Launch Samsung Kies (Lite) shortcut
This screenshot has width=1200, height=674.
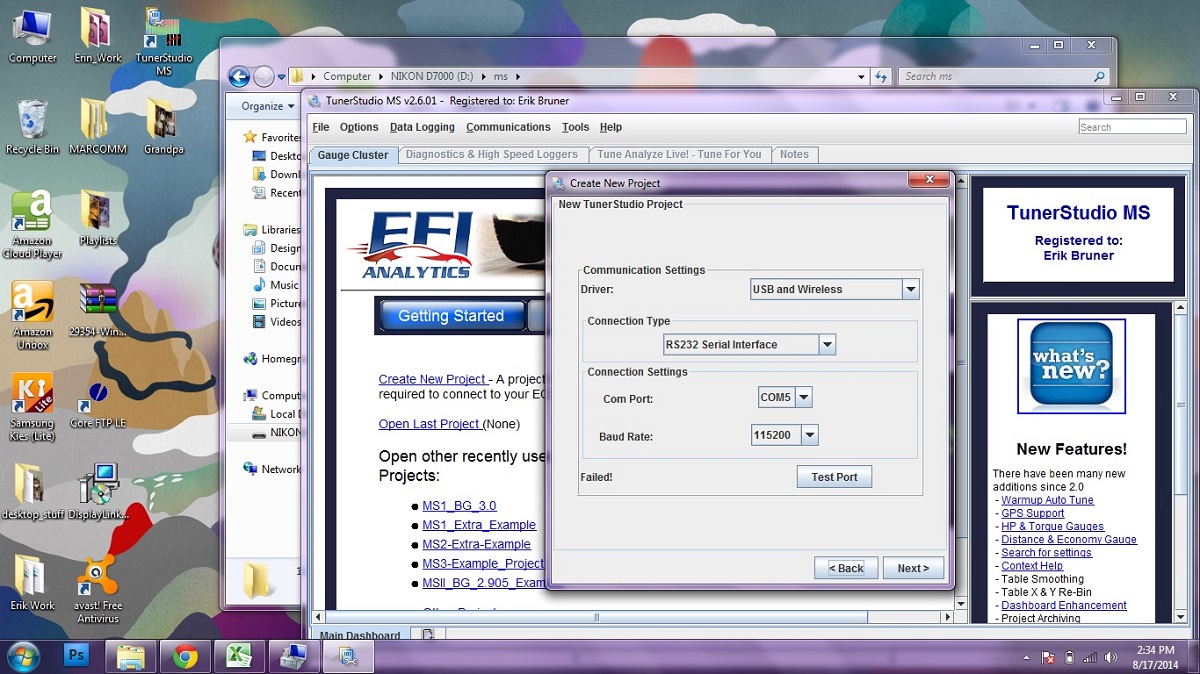(x=33, y=407)
